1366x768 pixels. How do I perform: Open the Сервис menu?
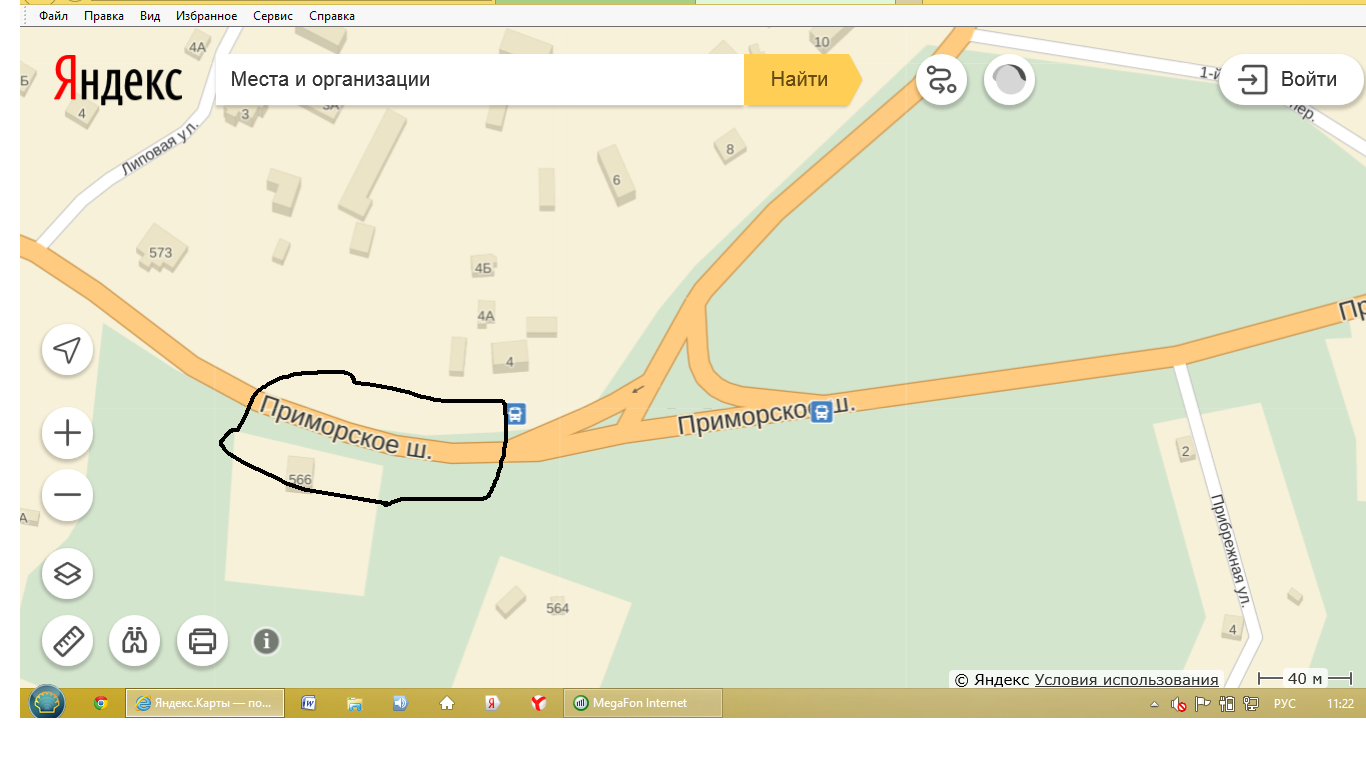[273, 16]
